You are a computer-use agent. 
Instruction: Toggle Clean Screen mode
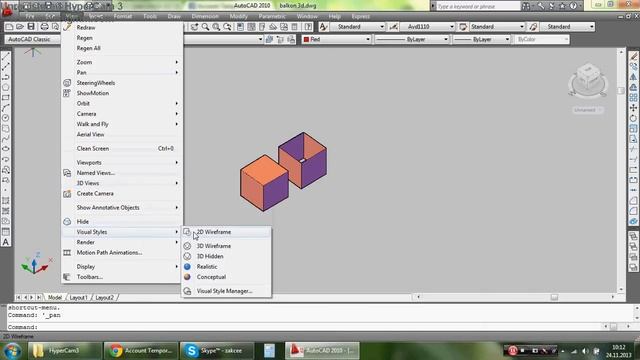click(x=122, y=149)
